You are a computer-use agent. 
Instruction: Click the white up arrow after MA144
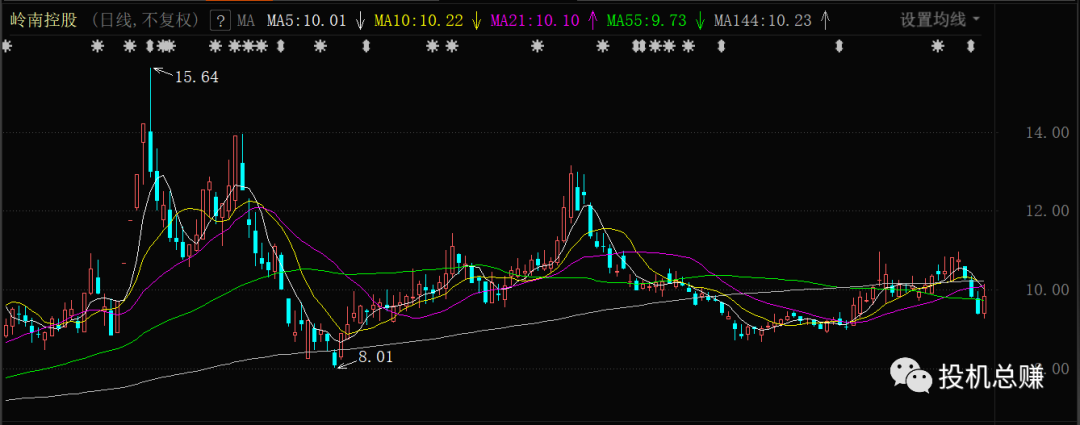click(x=824, y=19)
